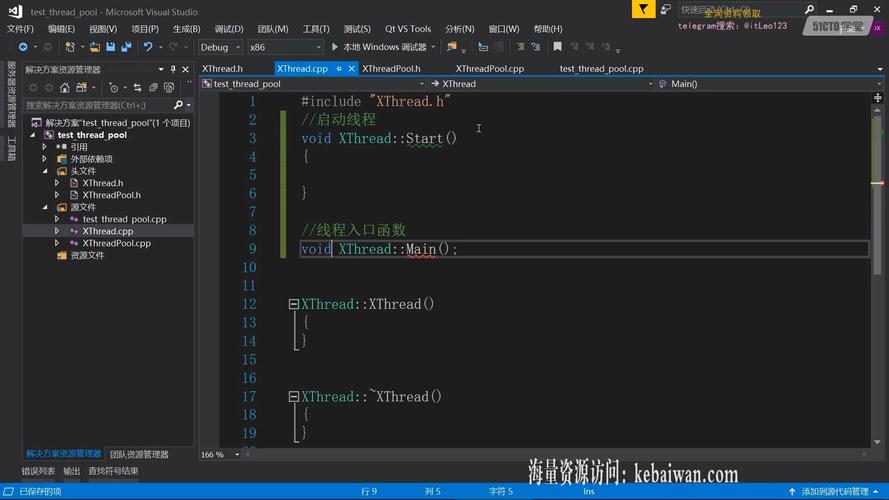Click the split editor plus icon
The width and height of the screenshot is (889, 500).
878,98
